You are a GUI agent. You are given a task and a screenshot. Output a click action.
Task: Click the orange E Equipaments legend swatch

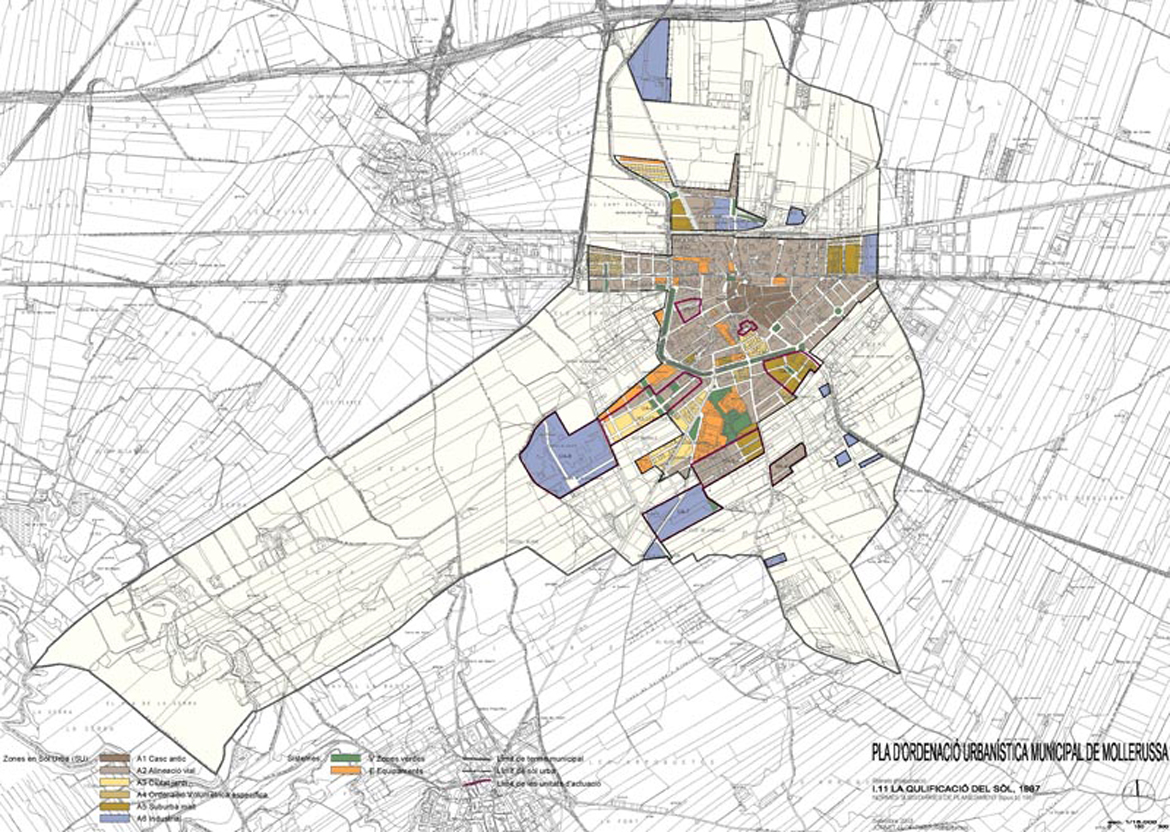click(345, 770)
